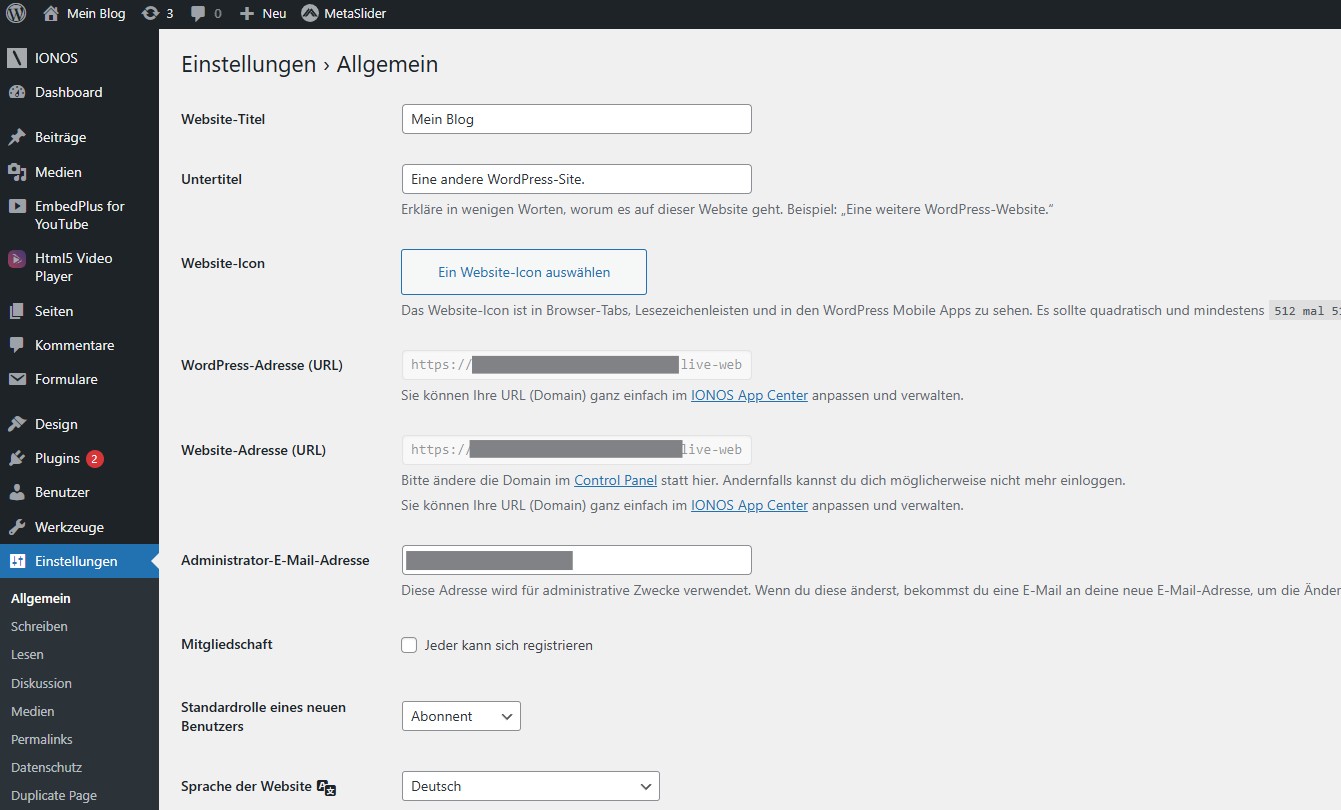Open Medien under Einstellungen submenu
This screenshot has width=1341, height=810.
(33, 711)
